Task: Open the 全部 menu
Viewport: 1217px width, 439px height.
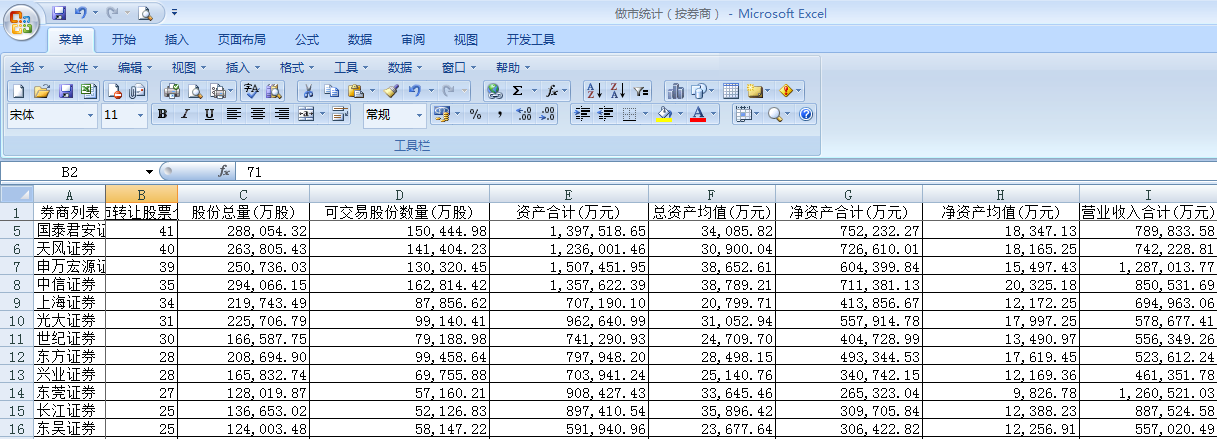Action: 27,67
